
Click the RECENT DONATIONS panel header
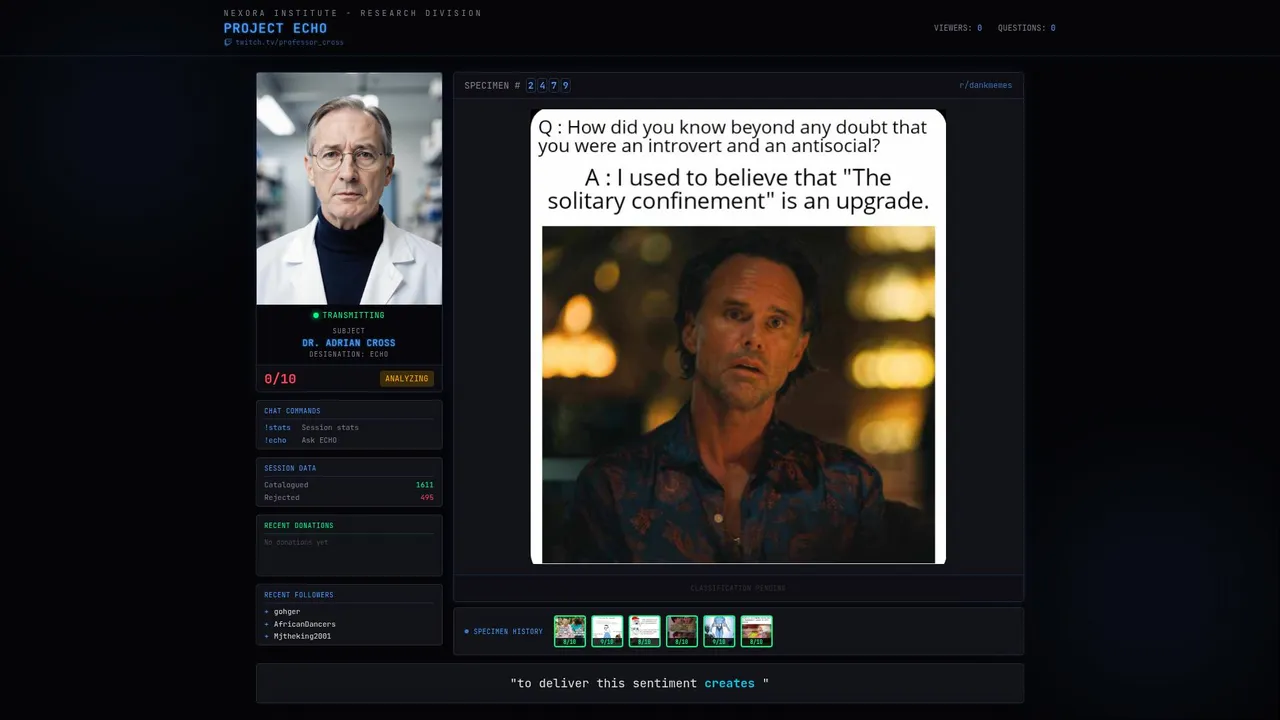coord(299,525)
